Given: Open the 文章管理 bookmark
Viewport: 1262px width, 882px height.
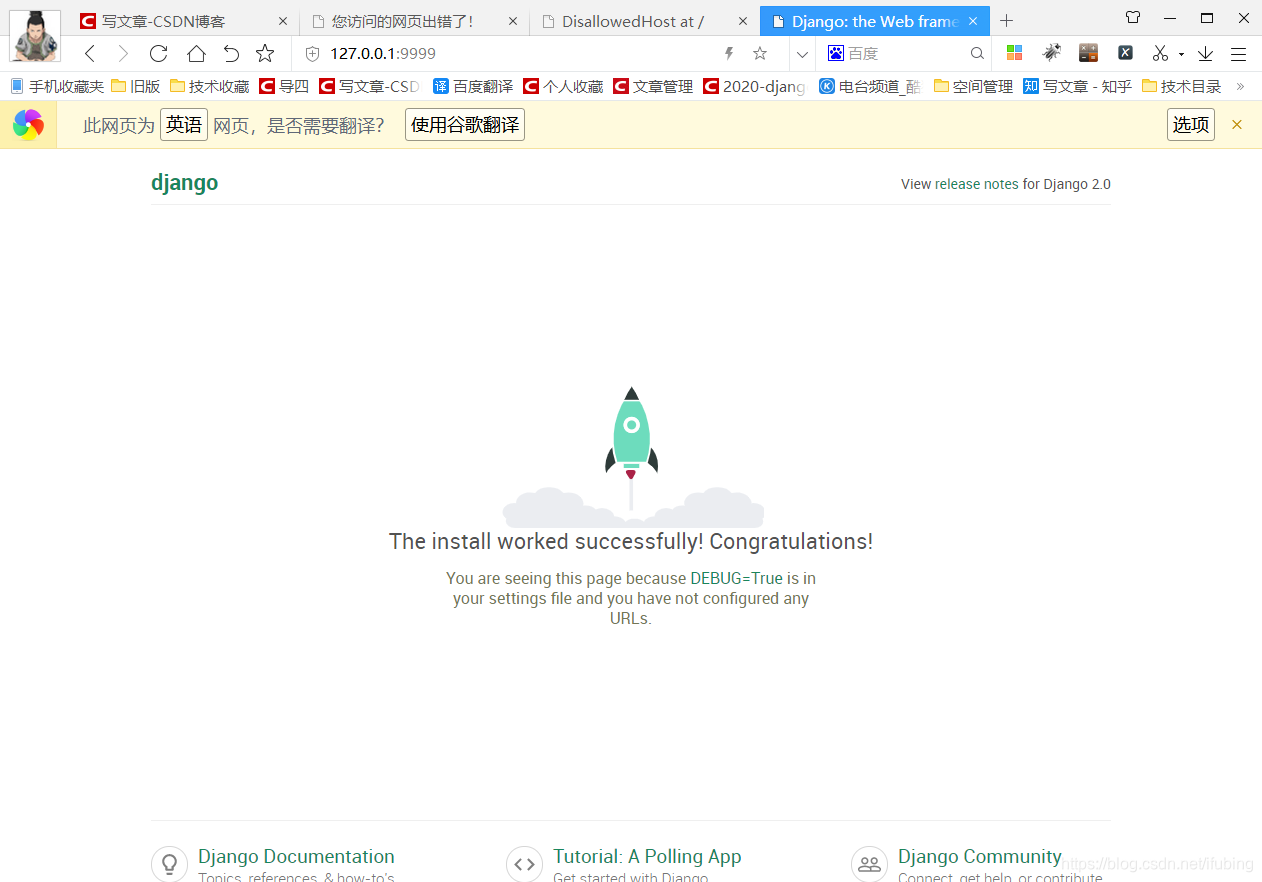Looking at the screenshot, I should coord(653,87).
